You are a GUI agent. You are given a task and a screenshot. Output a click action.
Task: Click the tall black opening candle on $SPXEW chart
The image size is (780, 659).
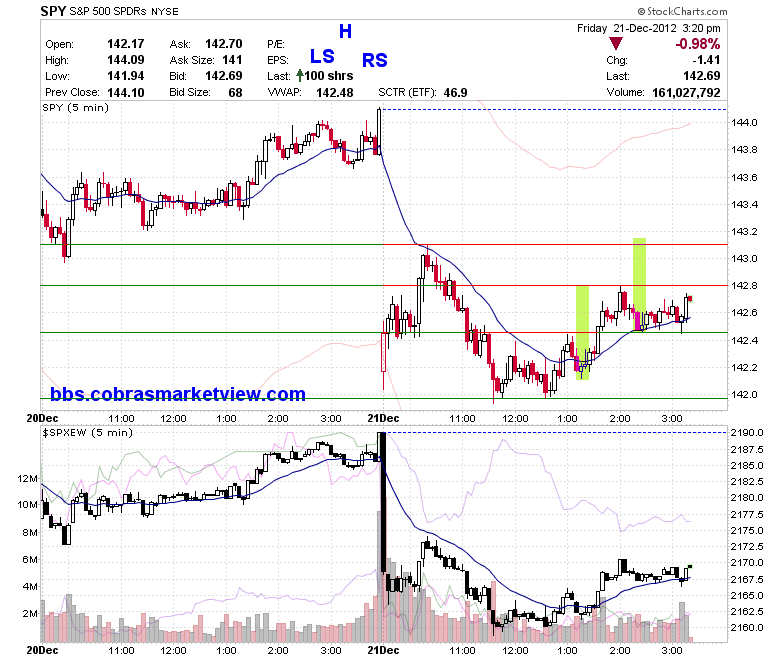[382, 502]
